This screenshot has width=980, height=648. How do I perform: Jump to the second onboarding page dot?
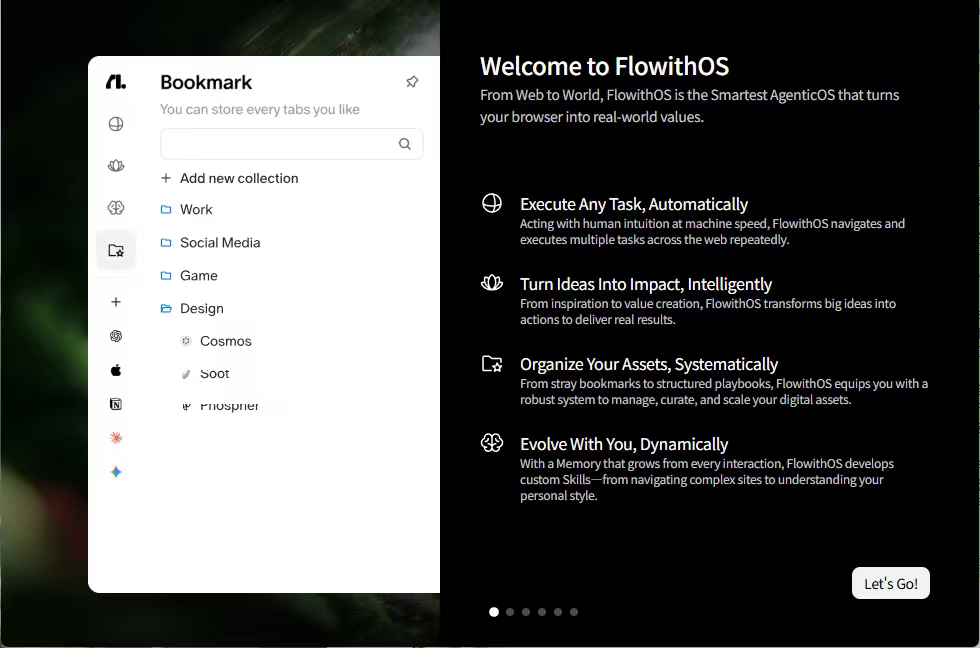pos(510,612)
